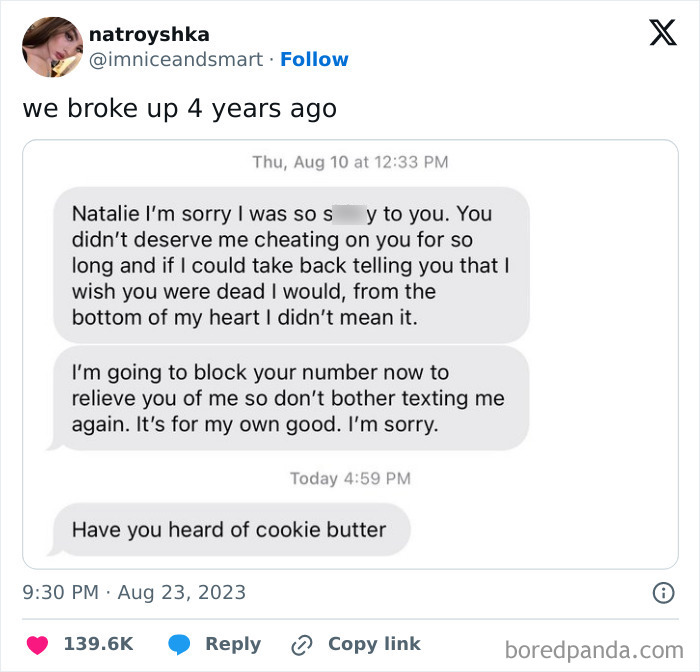Click the message starting "Natalie I'm sorry"
The image size is (700, 672).
[x=290, y=265]
